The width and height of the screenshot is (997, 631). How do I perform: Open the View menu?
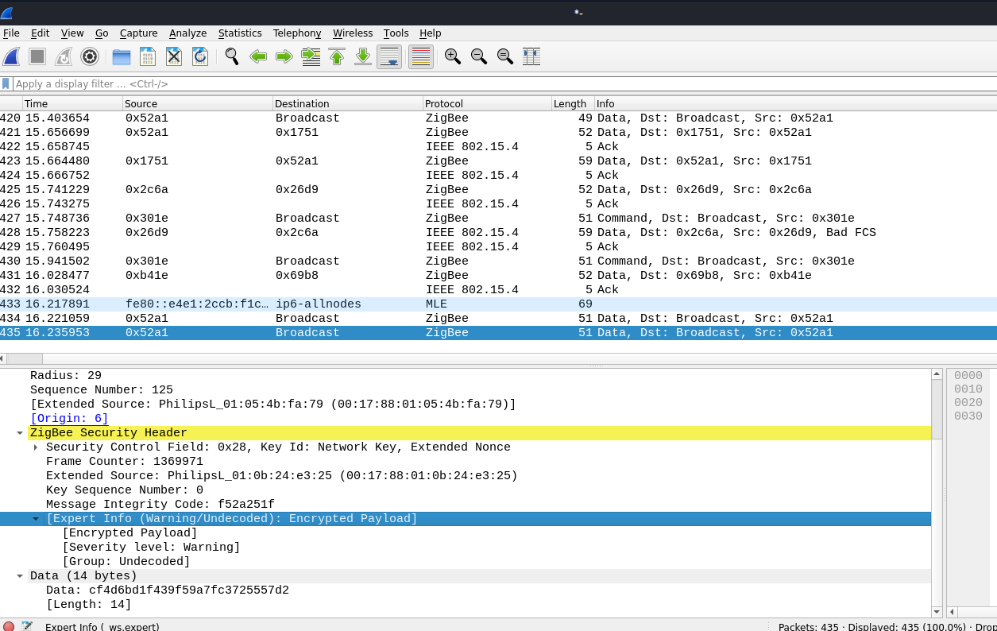pyautogui.click(x=72, y=33)
